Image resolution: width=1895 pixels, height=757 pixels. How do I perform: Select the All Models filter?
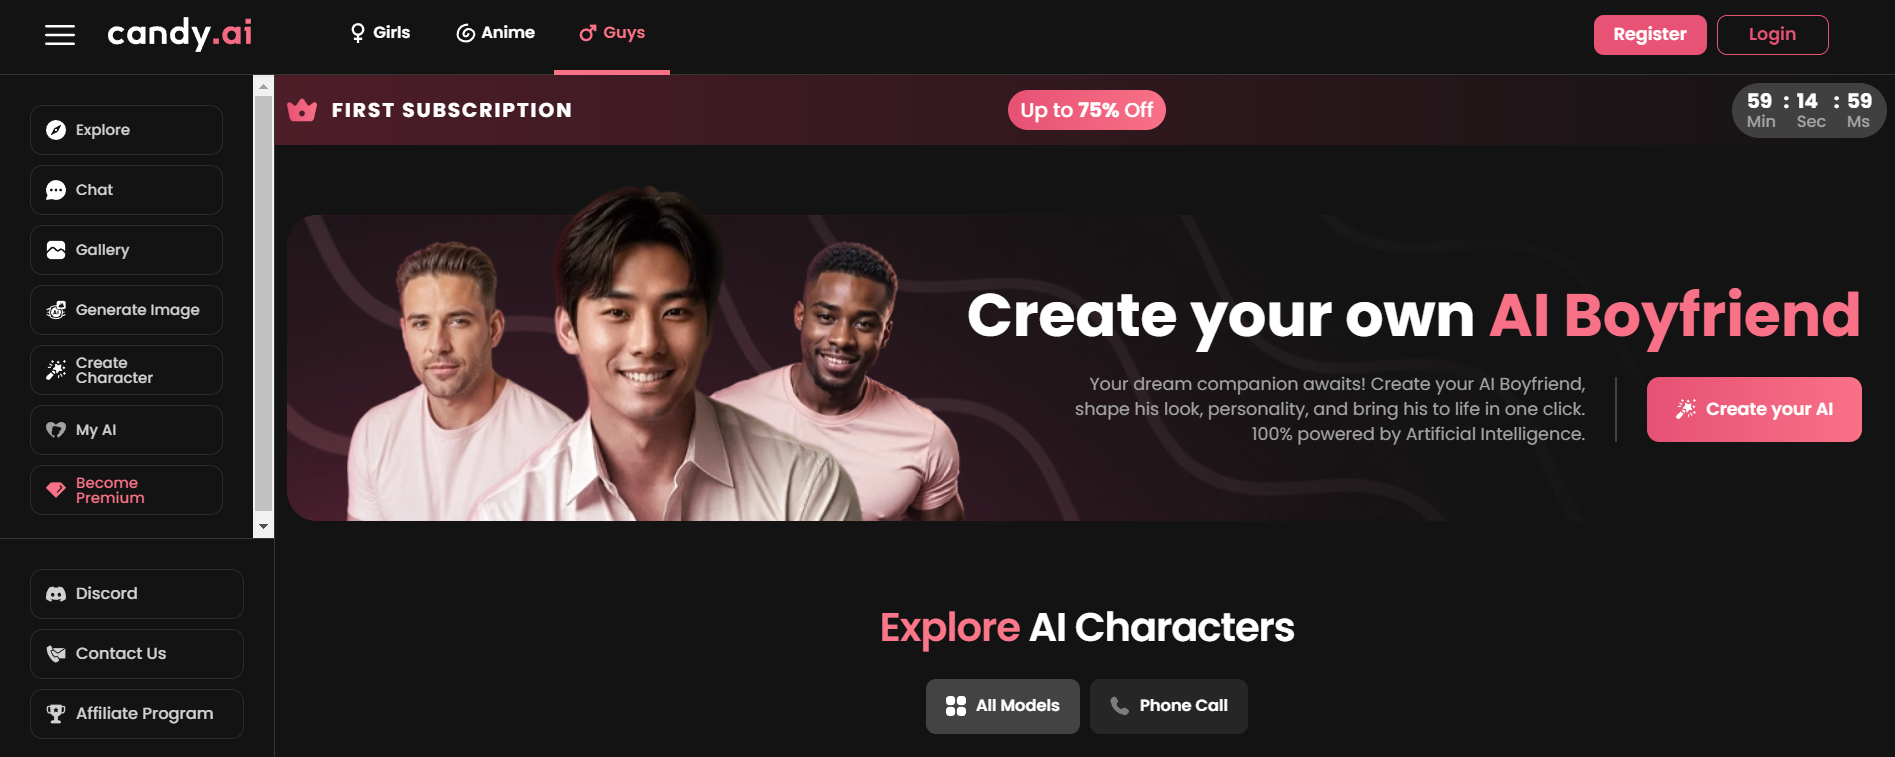(x=1003, y=706)
